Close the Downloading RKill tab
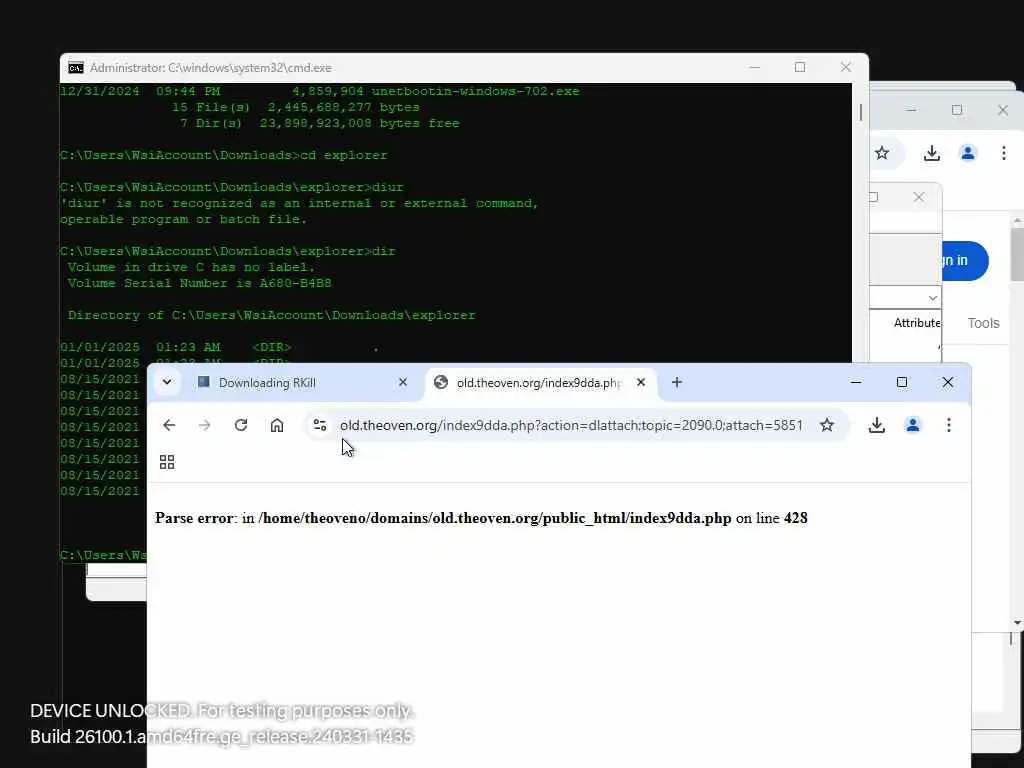The height and width of the screenshot is (768, 1024). coord(403,382)
